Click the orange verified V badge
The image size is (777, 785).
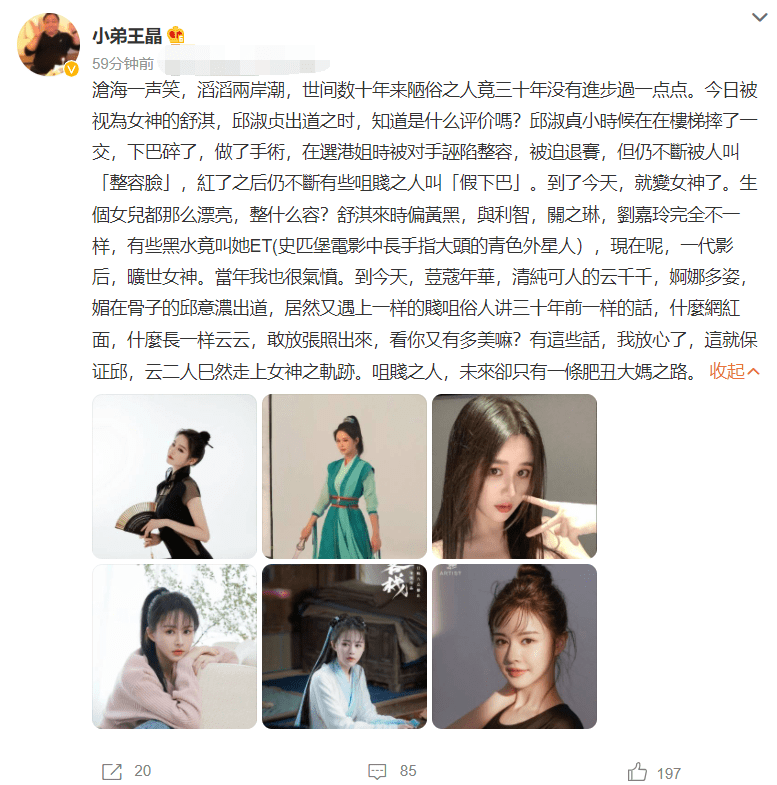72,69
